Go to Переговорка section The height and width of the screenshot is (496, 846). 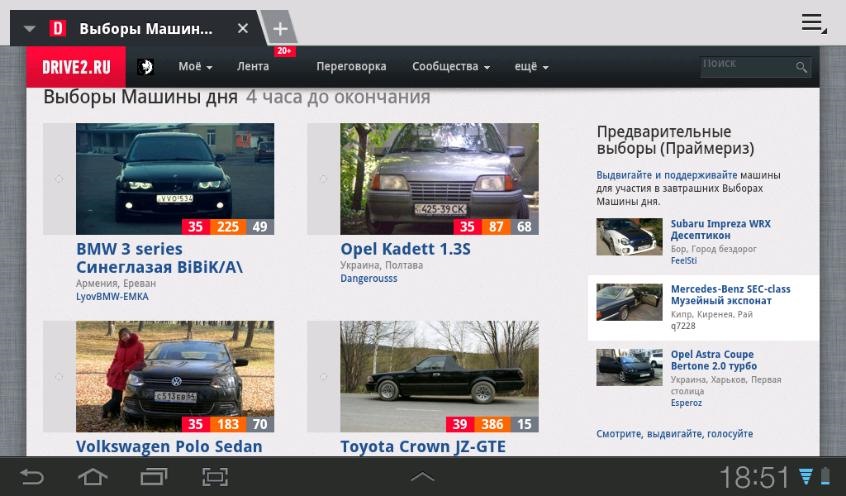pos(351,66)
